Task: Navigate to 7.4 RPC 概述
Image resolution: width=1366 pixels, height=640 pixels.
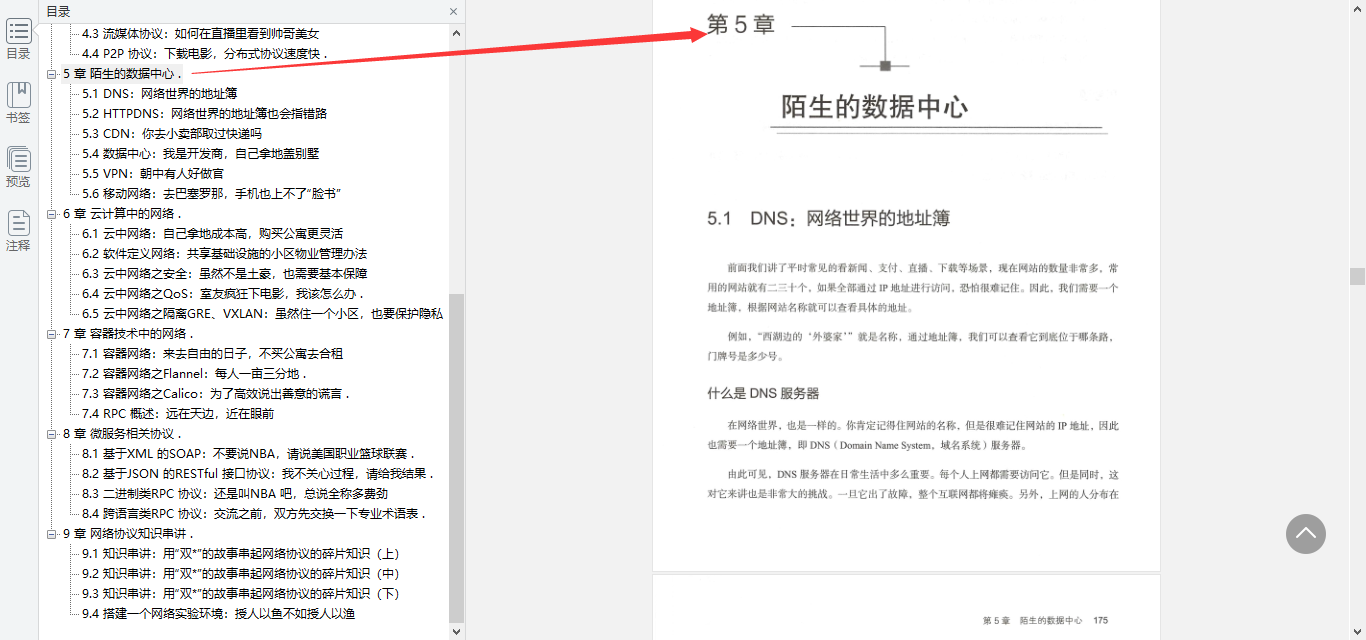Action: pyautogui.click(x=178, y=414)
